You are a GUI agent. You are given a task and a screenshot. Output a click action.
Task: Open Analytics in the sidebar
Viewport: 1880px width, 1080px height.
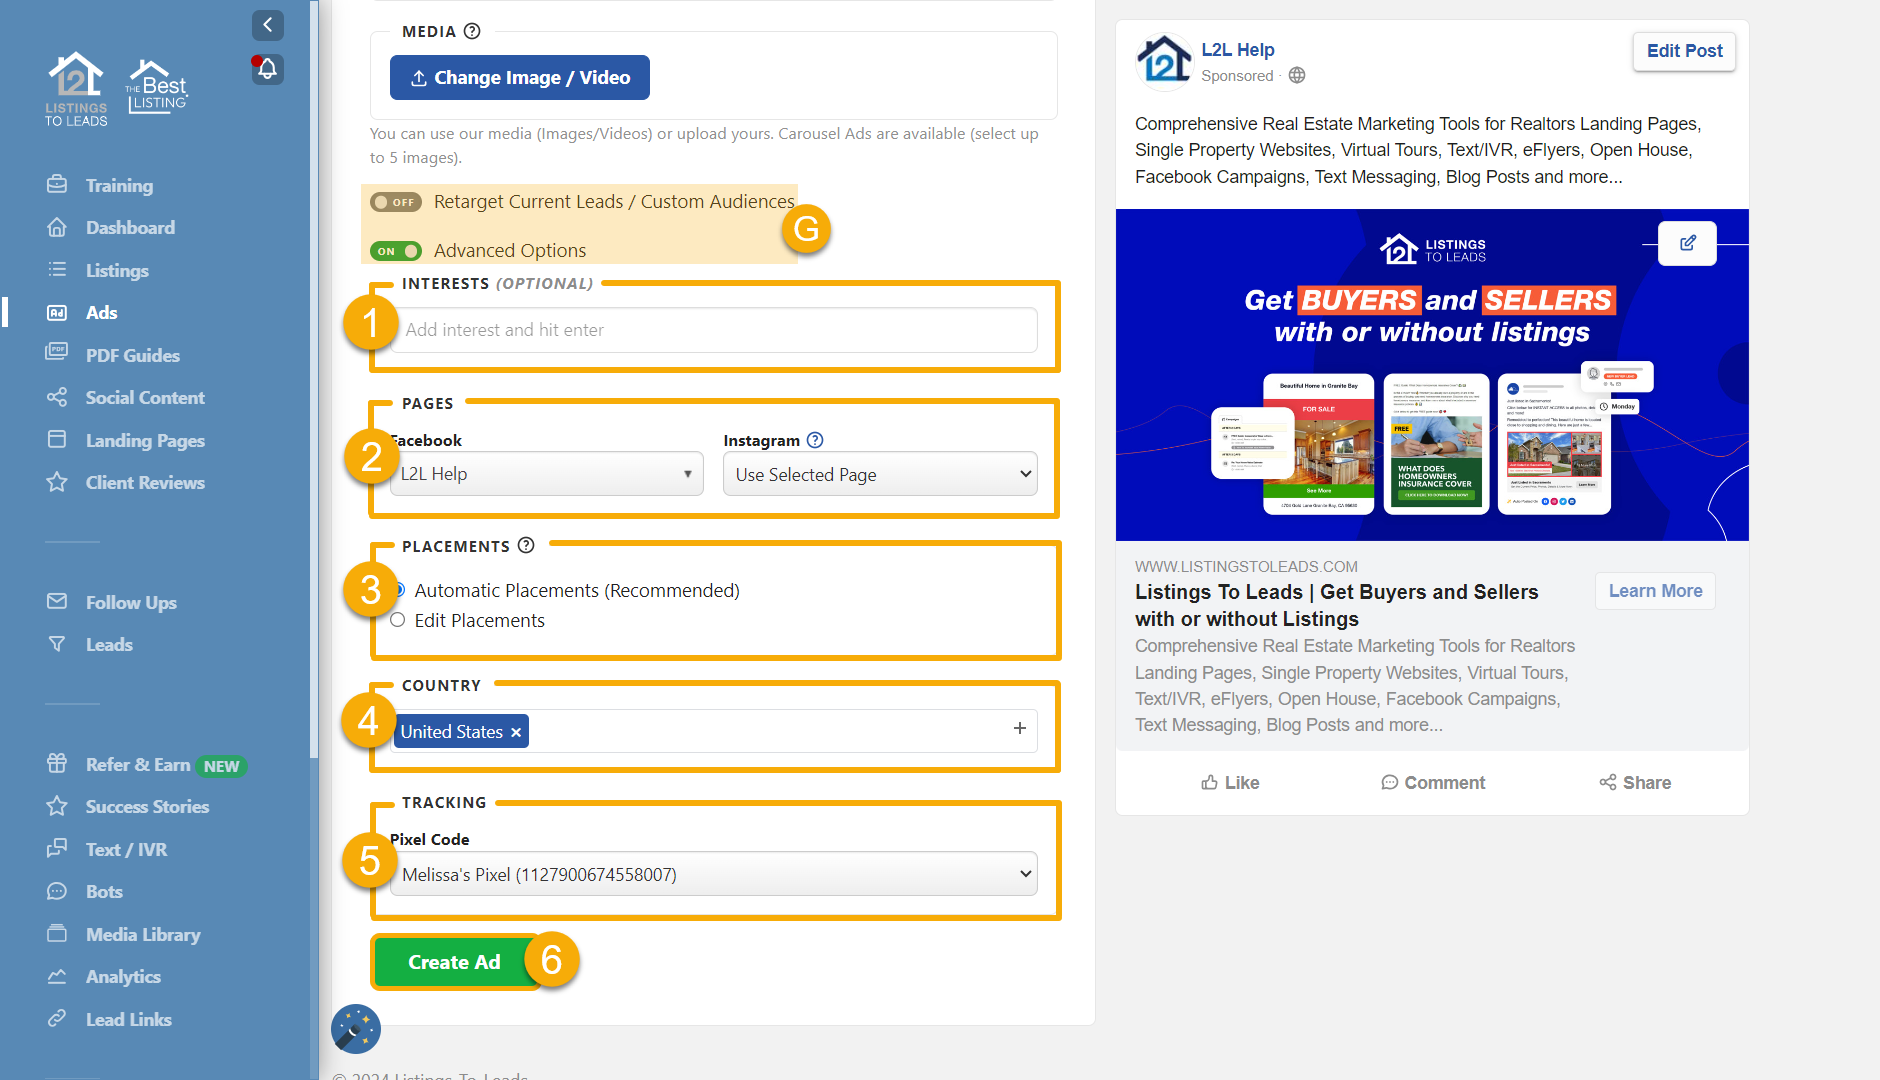[x=123, y=976]
